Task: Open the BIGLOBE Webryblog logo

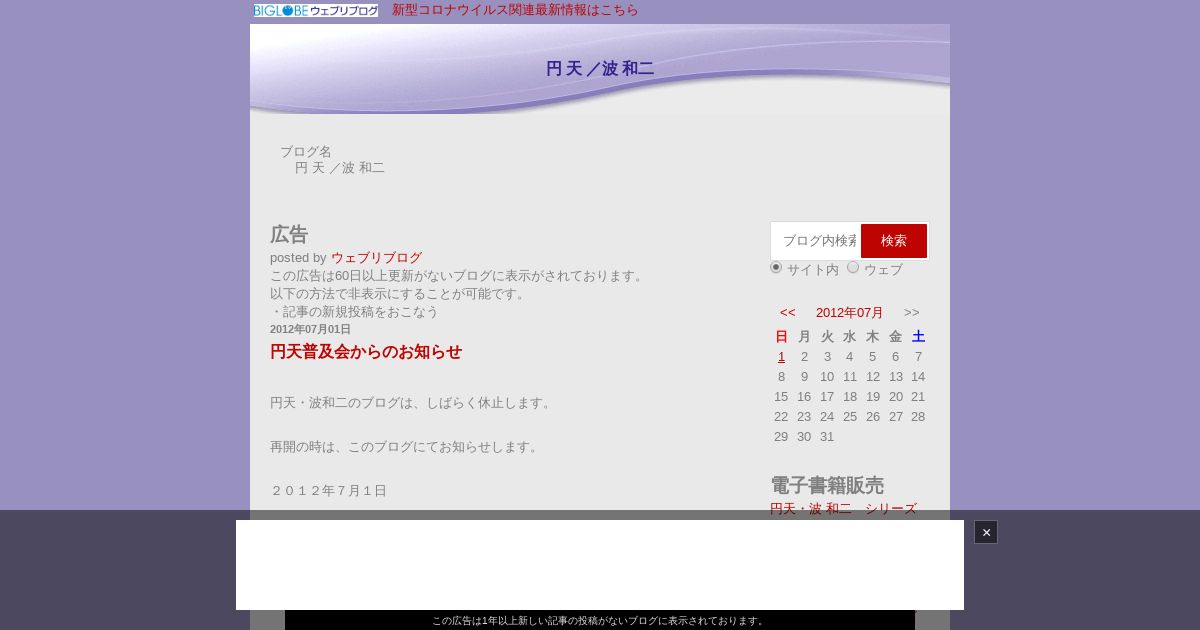Action: (x=316, y=10)
